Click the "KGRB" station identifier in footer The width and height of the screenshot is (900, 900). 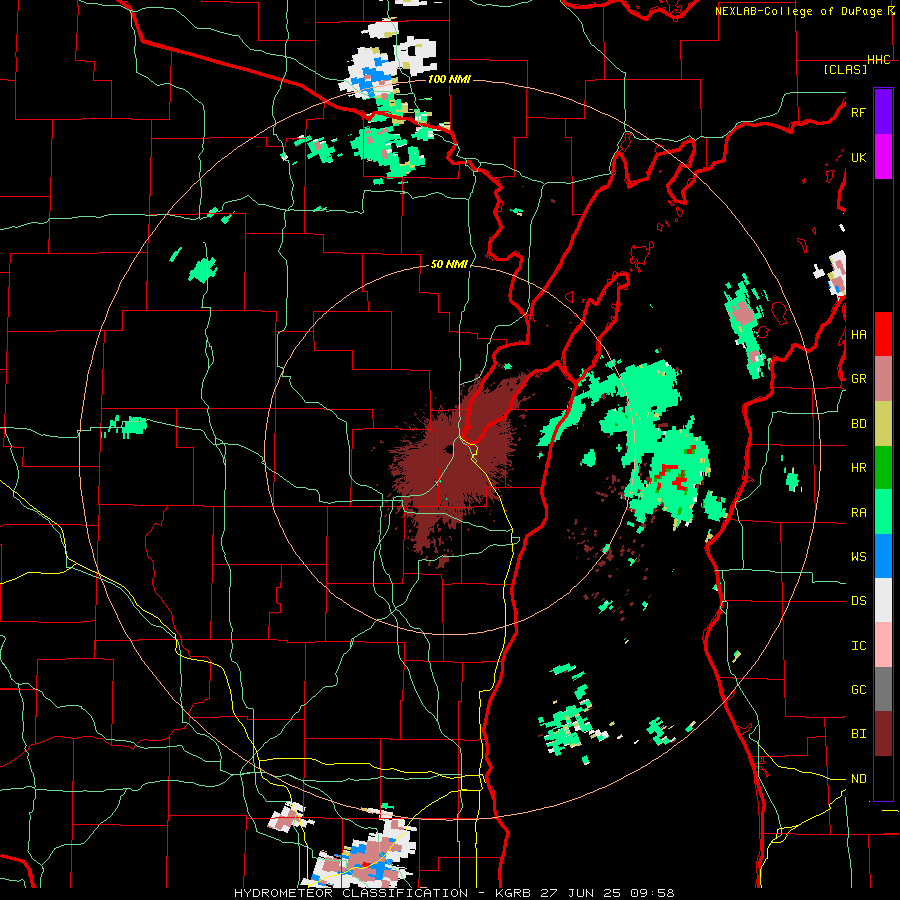click(x=511, y=893)
